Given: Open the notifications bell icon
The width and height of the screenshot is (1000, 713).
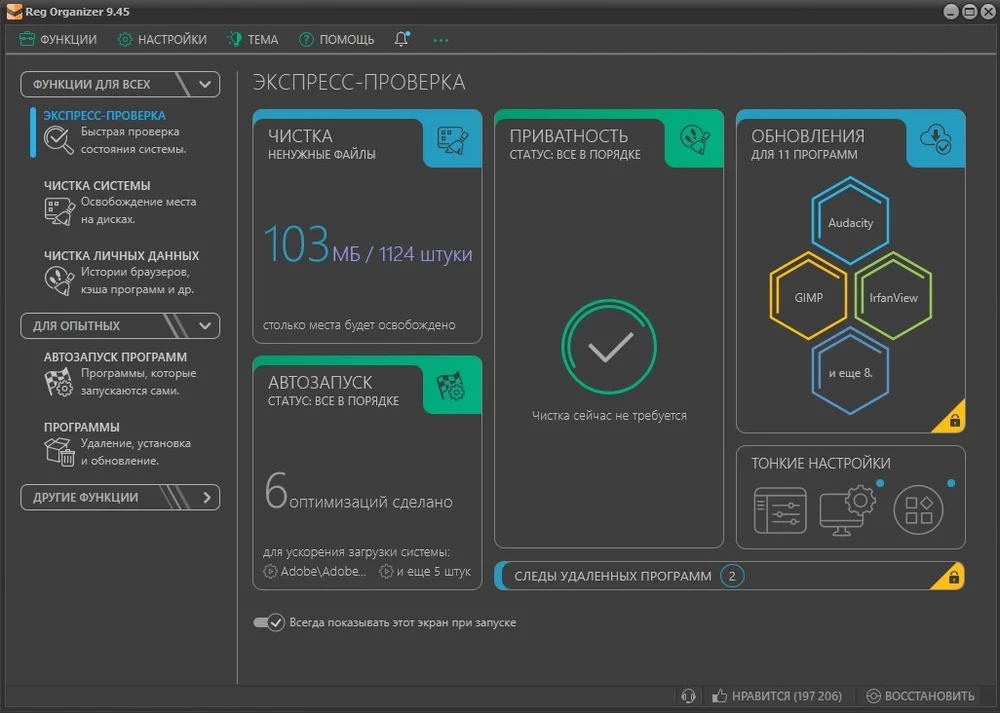Looking at the screenshot, I should 401,39.
